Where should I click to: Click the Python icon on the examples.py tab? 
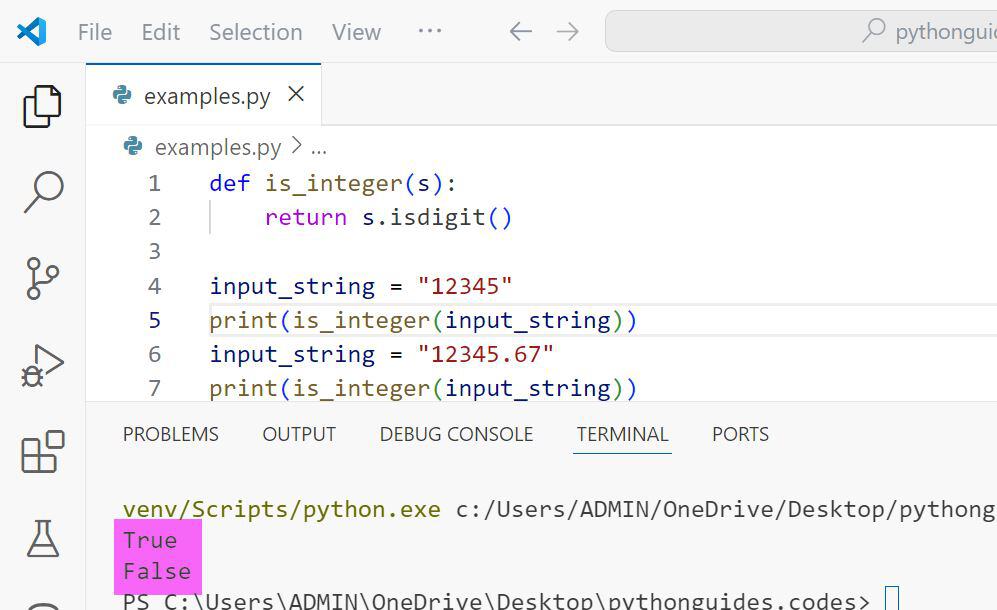[122, 95]
